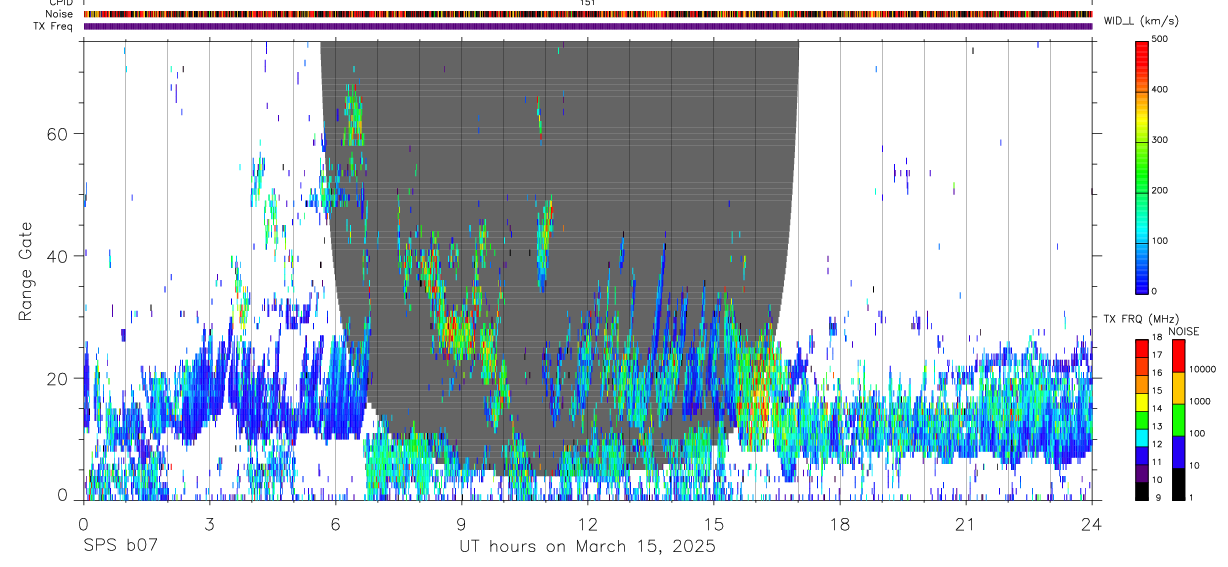The height and width of the screenshot is (567, 1228).
Task: Click the 500 value on WID⊥ color bar
Action: (x=1159, y=40)
